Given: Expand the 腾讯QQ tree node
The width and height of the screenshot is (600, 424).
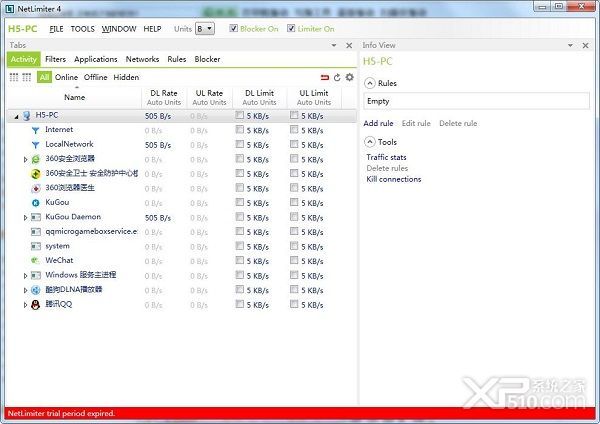Looking at the screenshot, I should pos(25,305).
